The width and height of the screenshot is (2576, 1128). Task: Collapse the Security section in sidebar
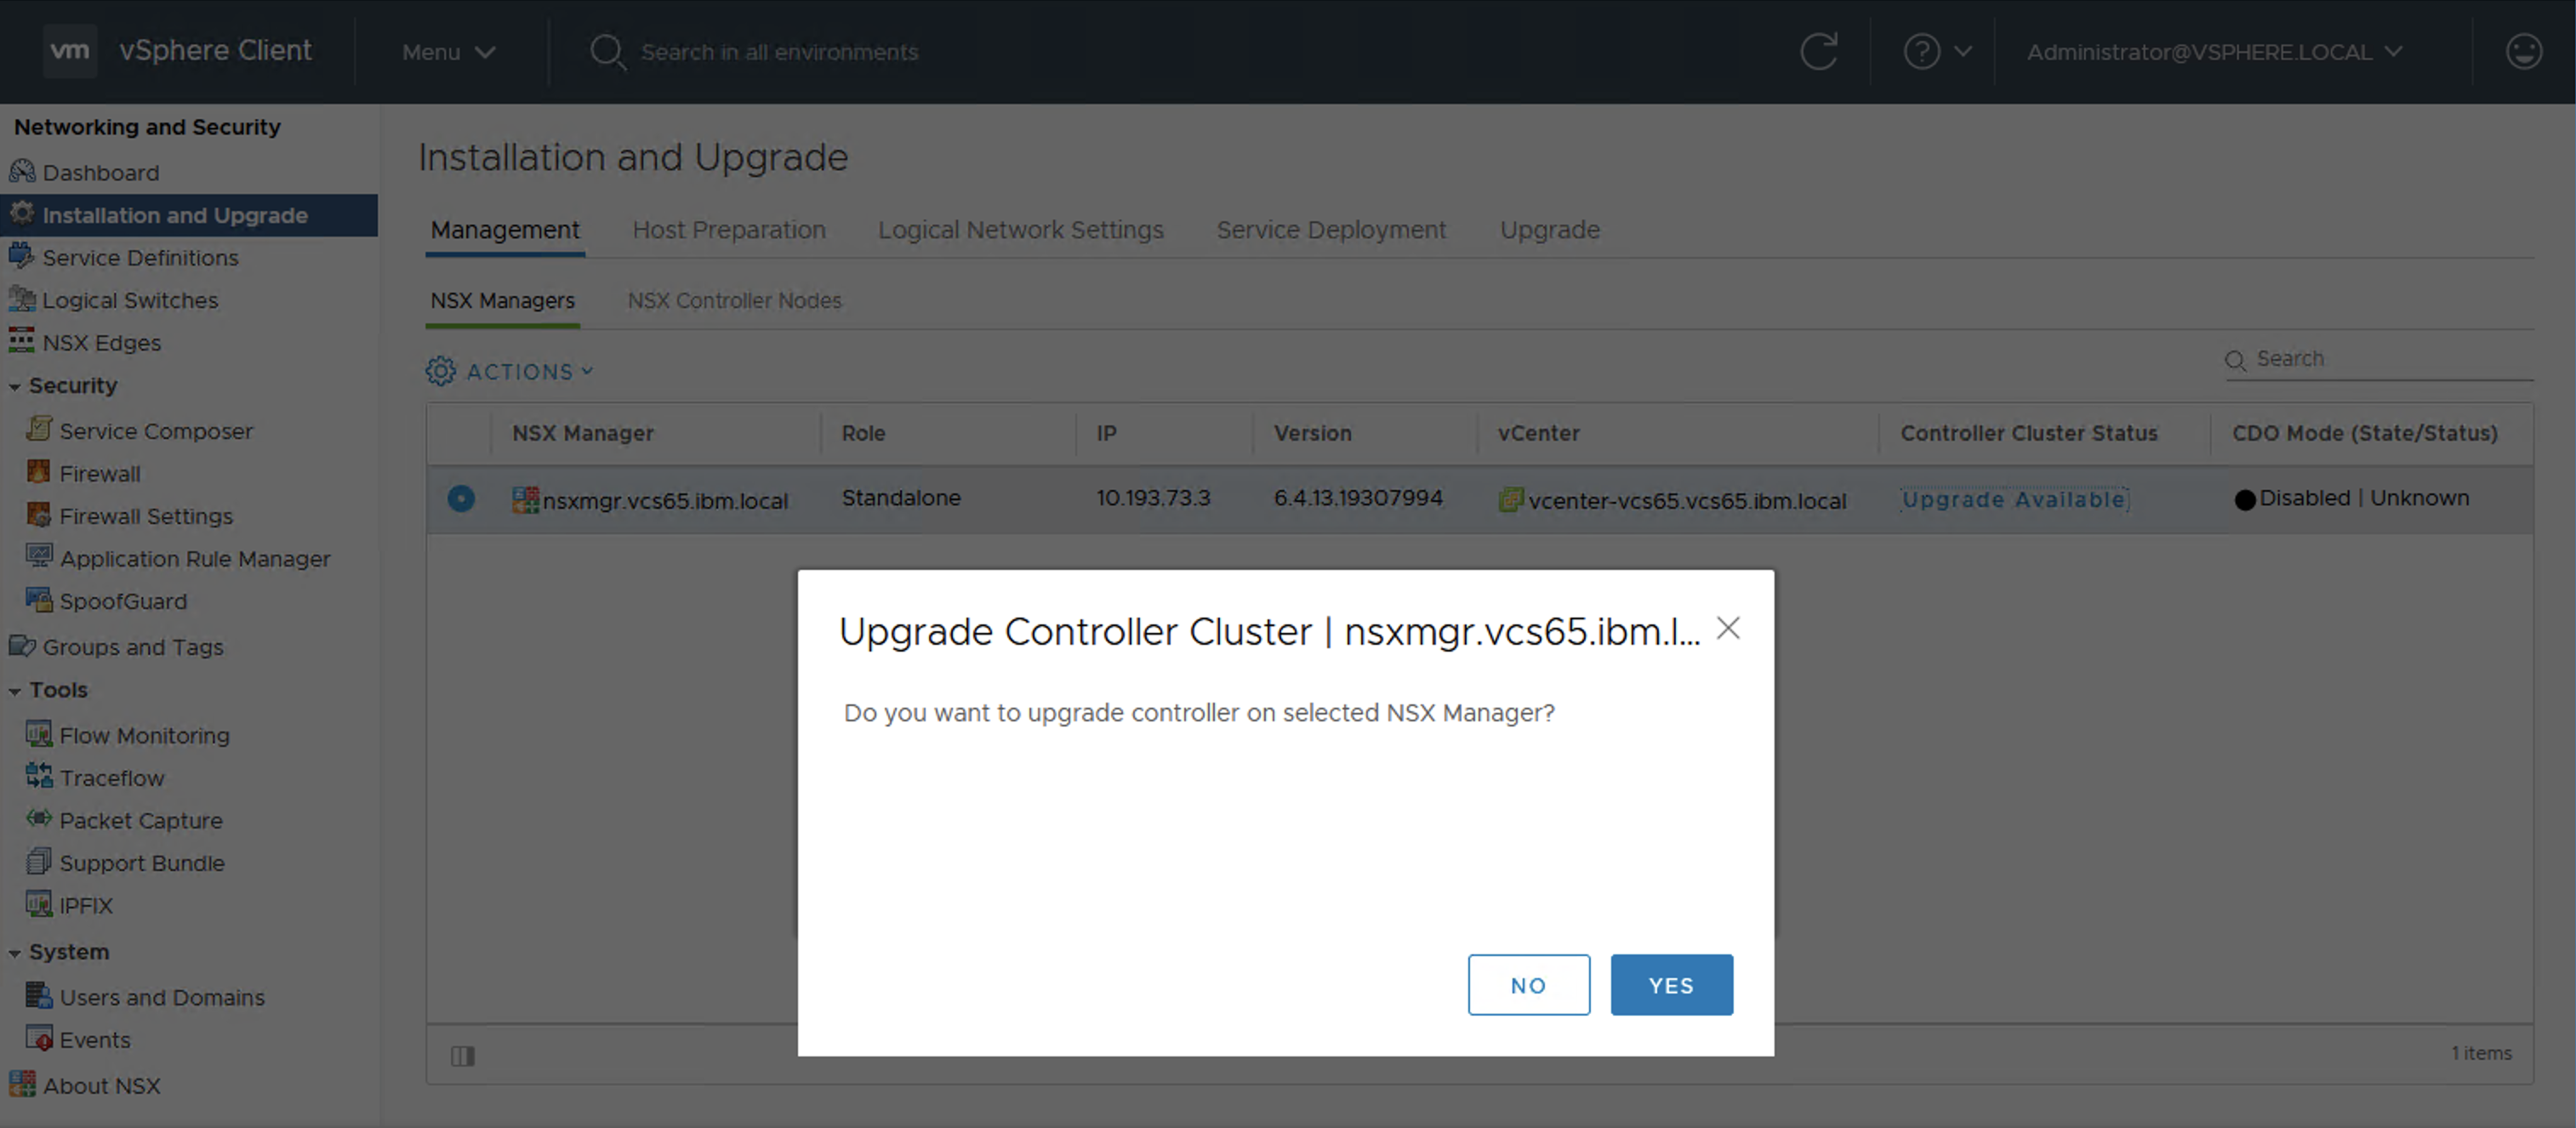pos(15,386)
